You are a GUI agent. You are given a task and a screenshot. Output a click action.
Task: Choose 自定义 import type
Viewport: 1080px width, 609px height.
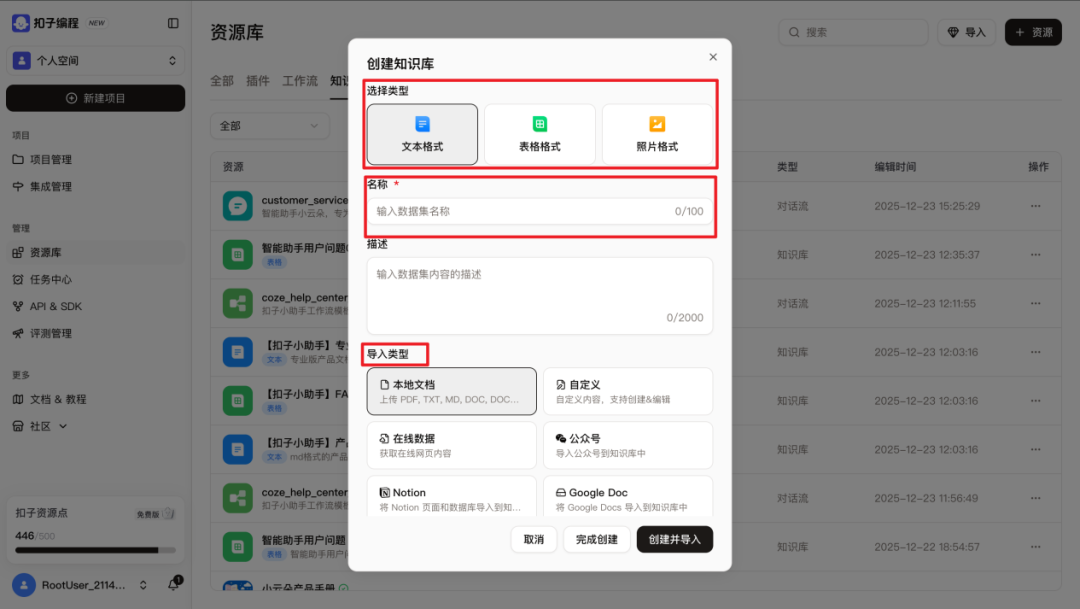coord(627,391)
